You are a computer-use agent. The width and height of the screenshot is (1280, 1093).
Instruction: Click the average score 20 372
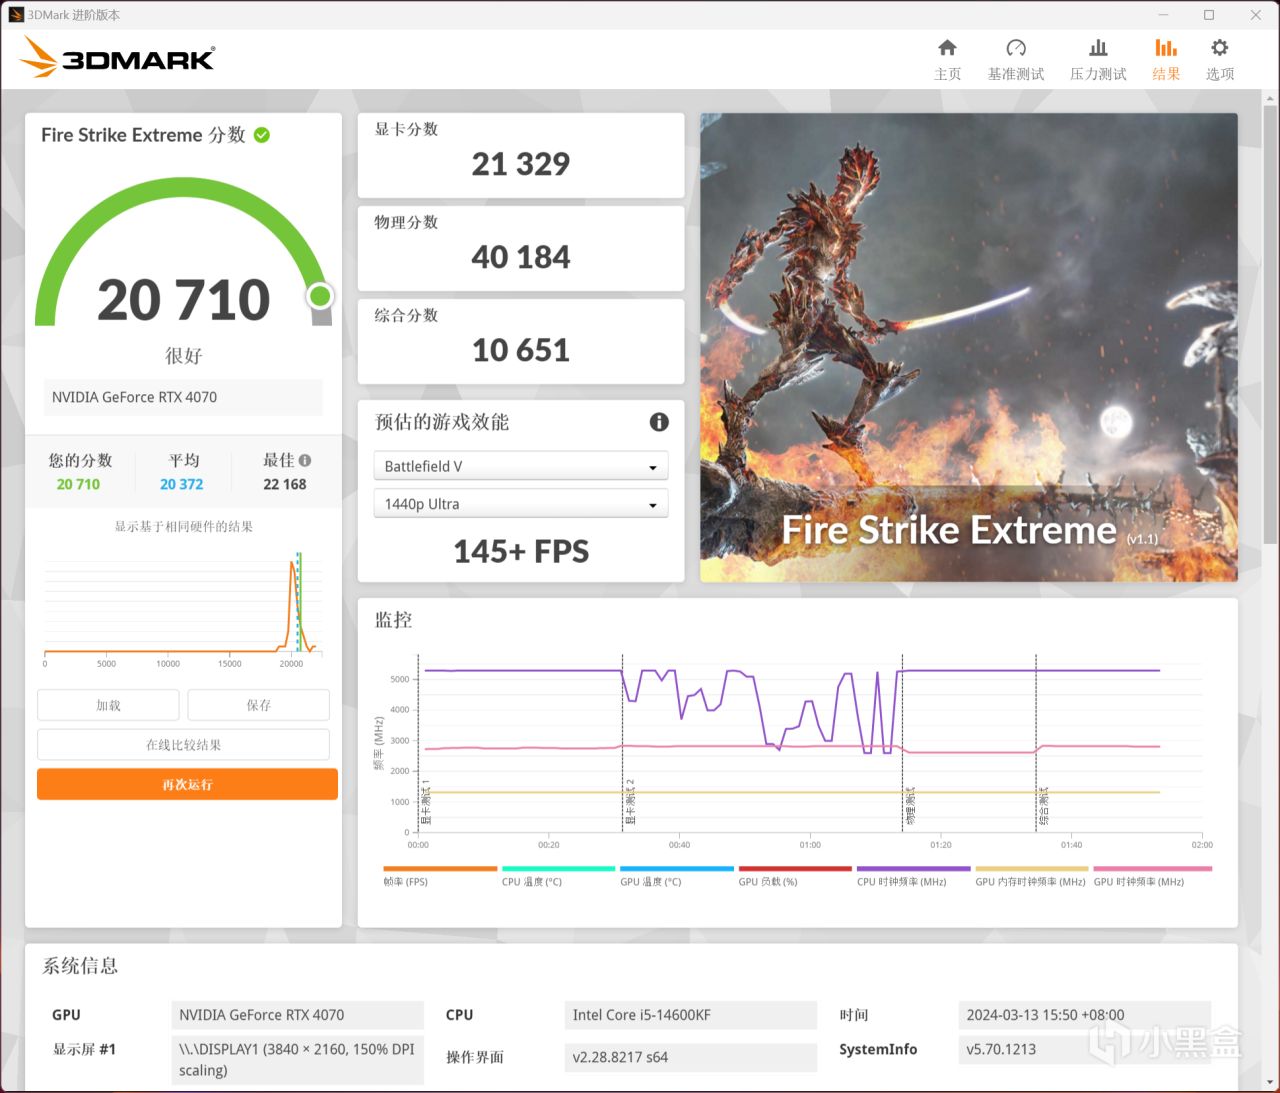coord(182,484)
